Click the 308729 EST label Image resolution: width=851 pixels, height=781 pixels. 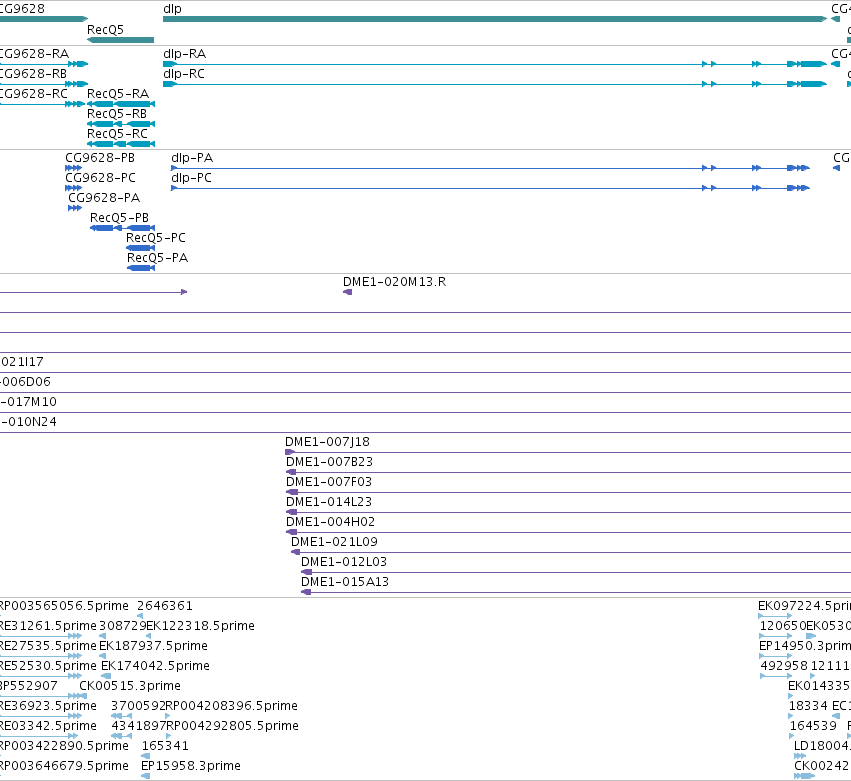click(x=122, y=626)
